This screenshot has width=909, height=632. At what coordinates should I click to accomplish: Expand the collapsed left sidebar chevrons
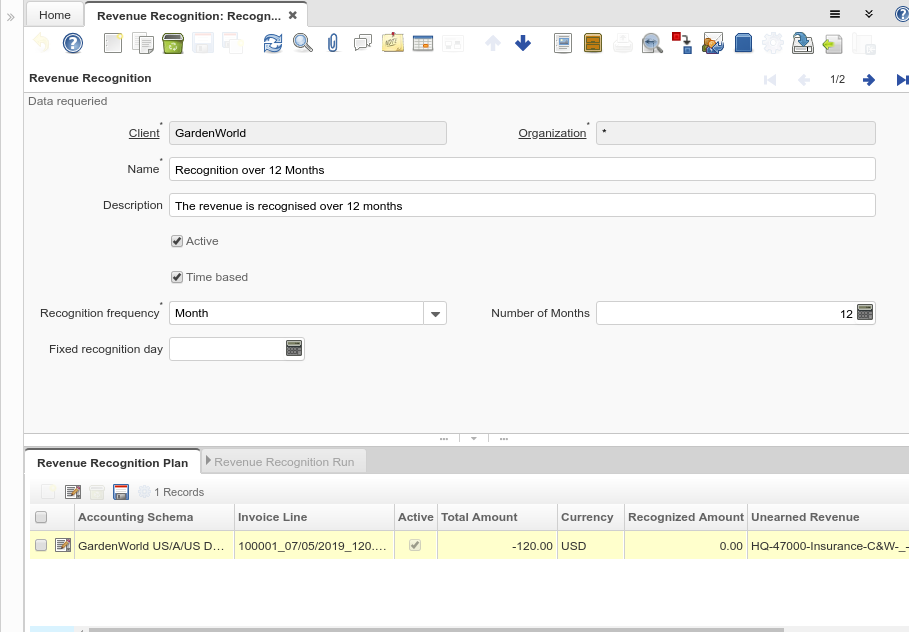tap(11, 17)
